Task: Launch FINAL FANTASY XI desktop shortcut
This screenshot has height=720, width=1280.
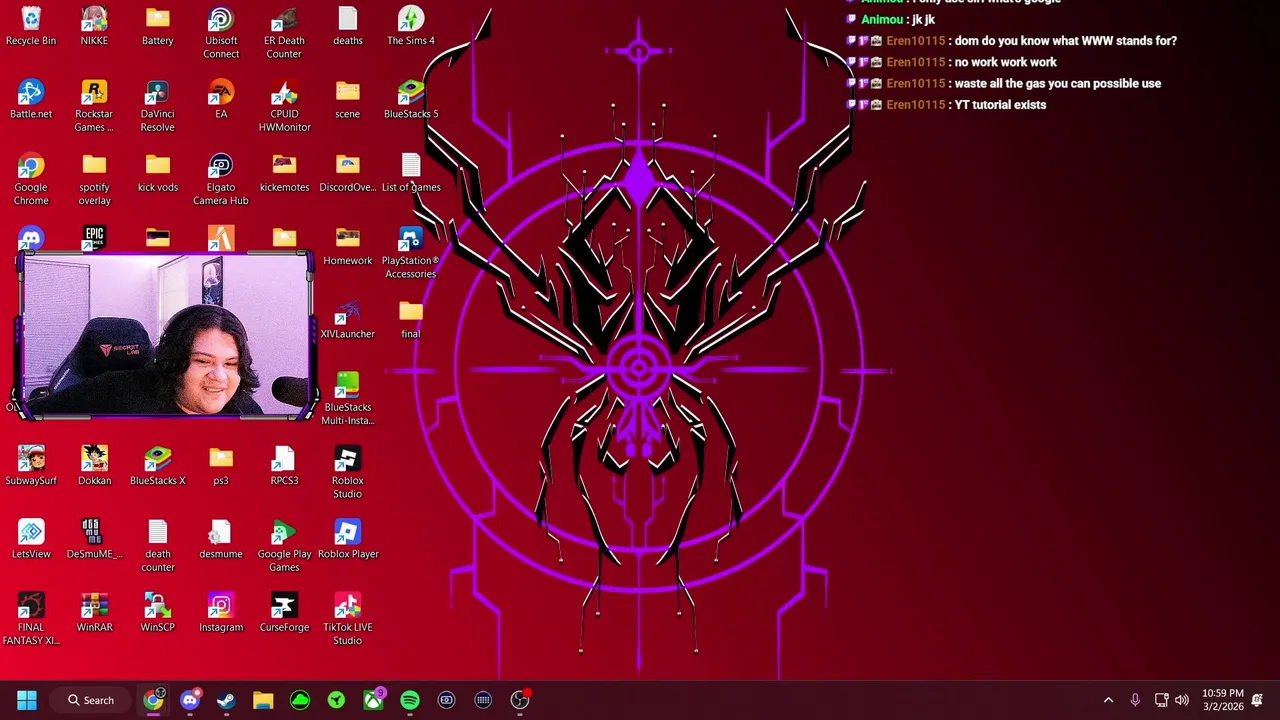Action: (31, 619)
